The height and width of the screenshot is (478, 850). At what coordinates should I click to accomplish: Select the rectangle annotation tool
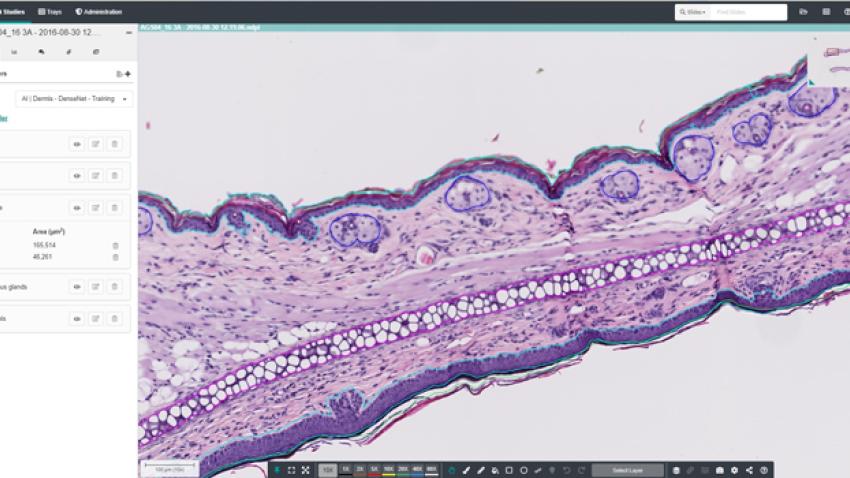[509, 470]
